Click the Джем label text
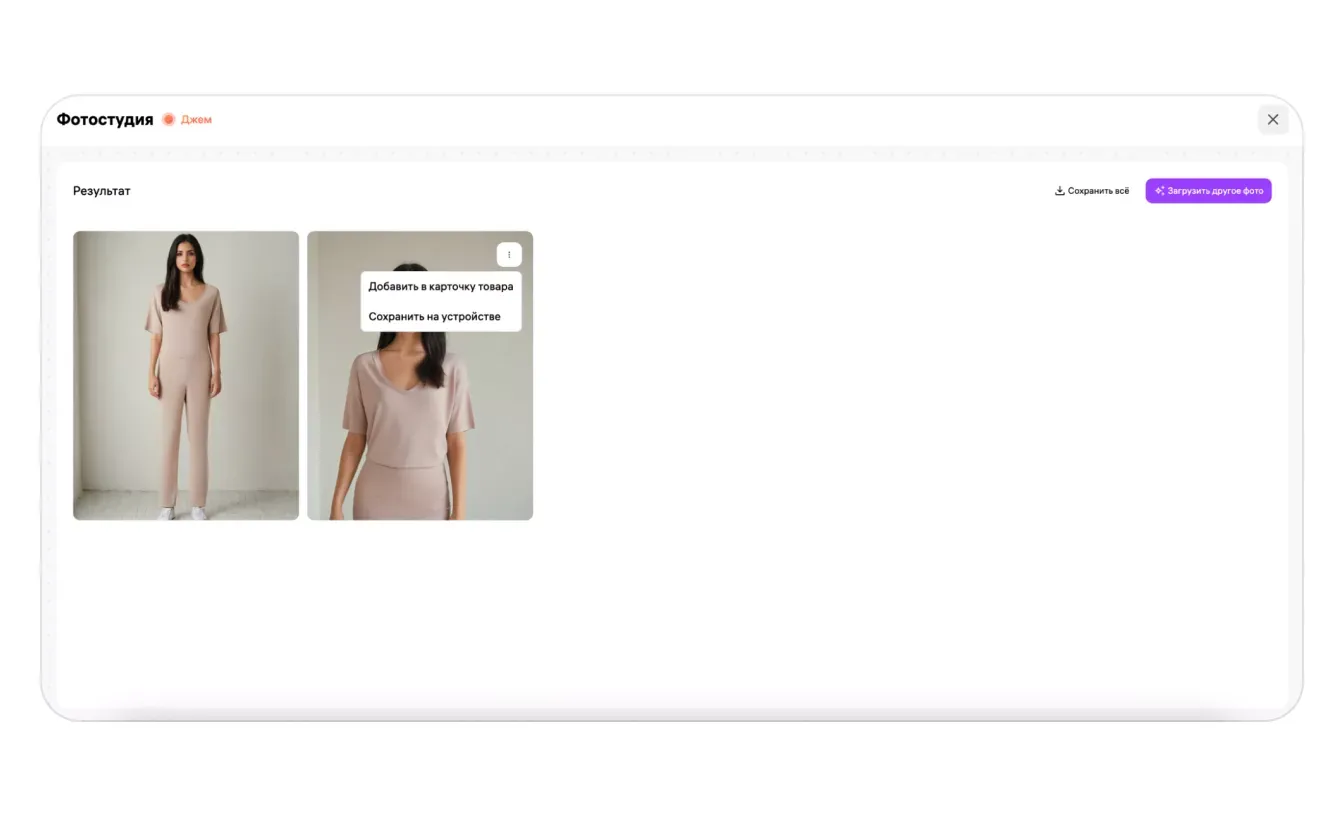This screenshot has height=818, width=1344. coord(196,120)
